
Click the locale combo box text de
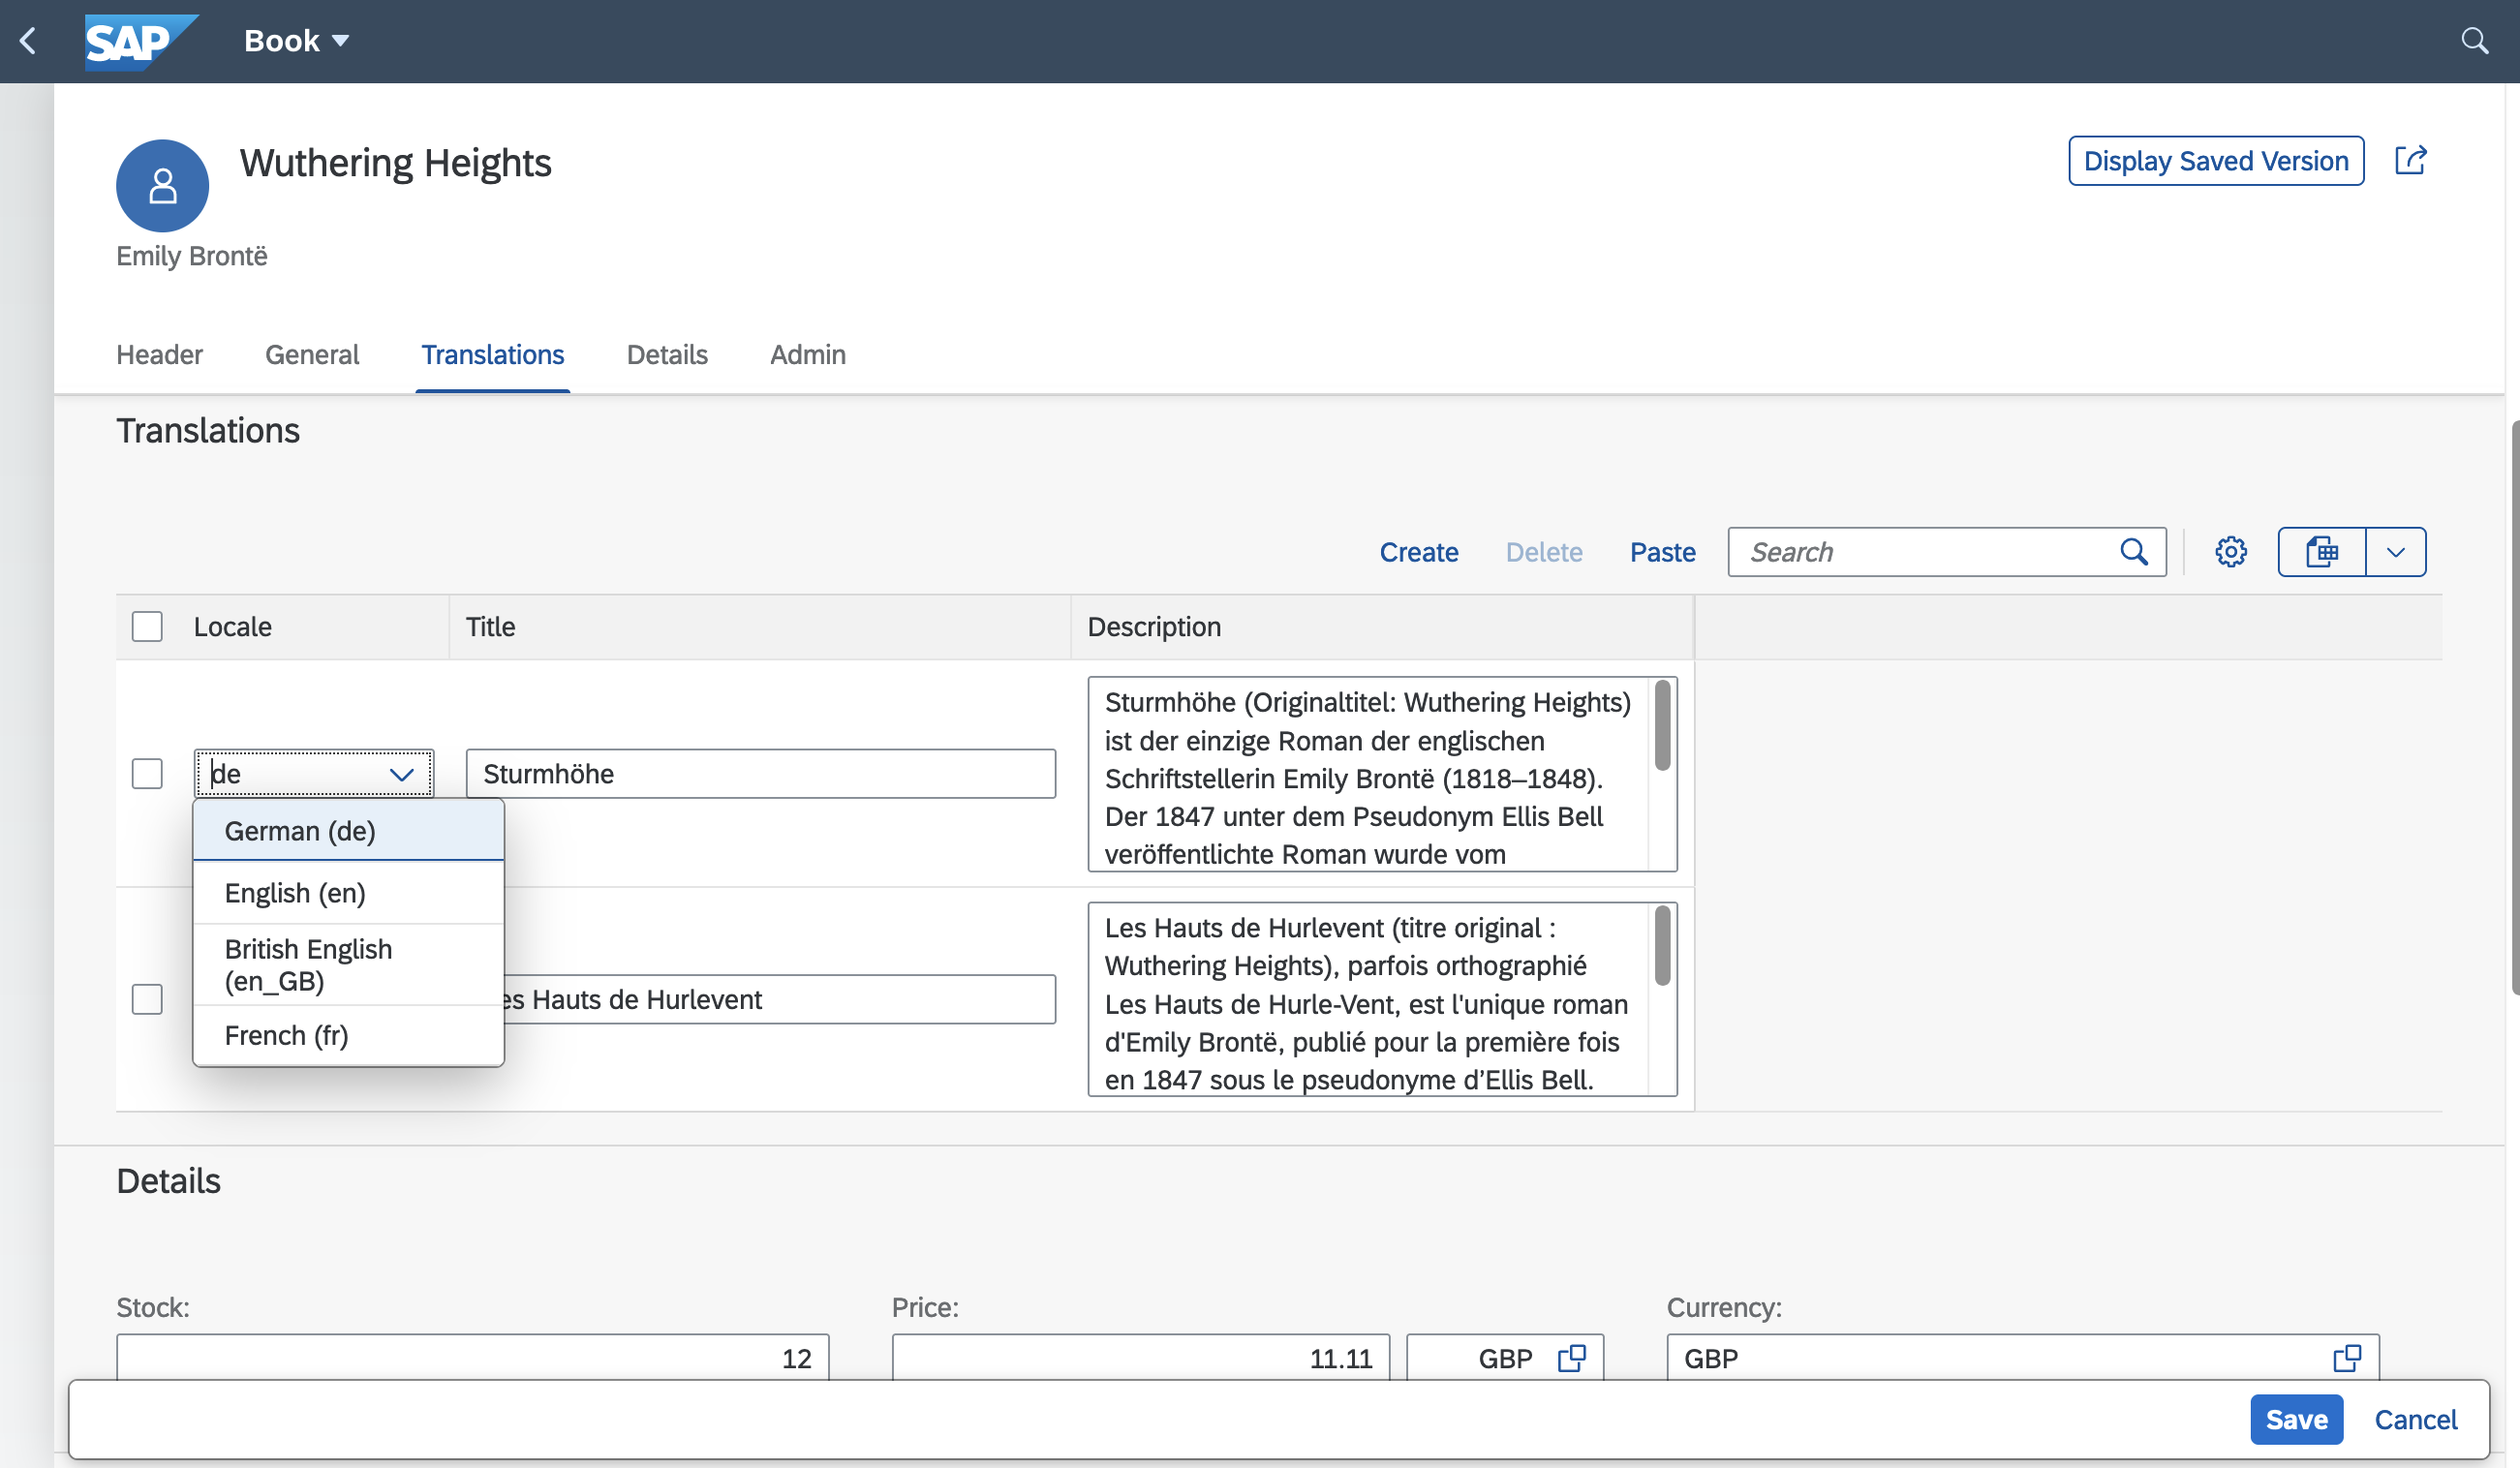tap(226, 774)
